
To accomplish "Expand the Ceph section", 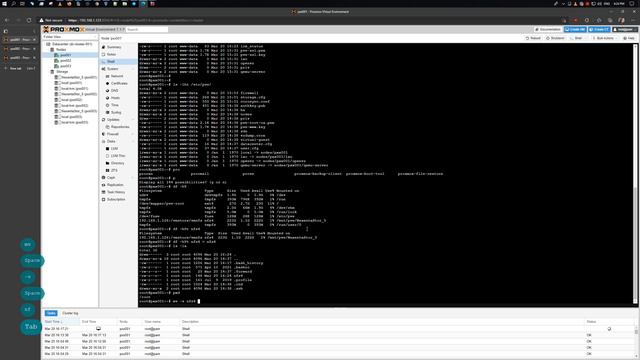I will [x=133, y=178].
